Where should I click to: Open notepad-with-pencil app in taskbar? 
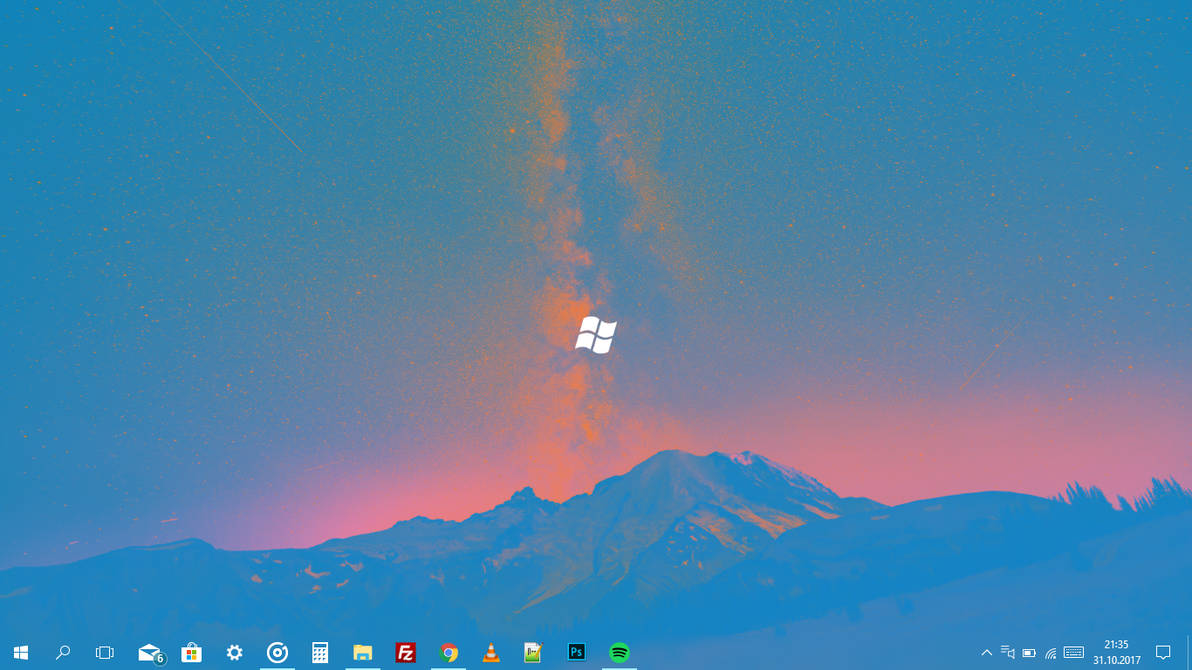534,653
